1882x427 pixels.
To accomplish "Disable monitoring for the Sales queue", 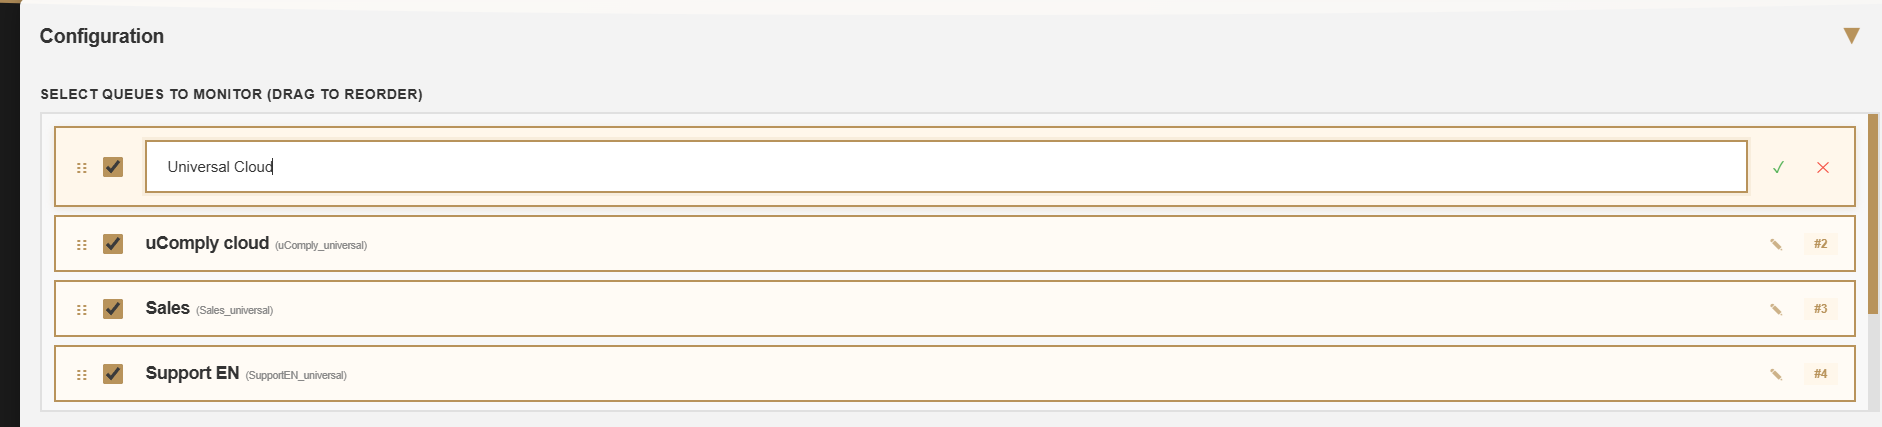I will (x=113, y=309).
